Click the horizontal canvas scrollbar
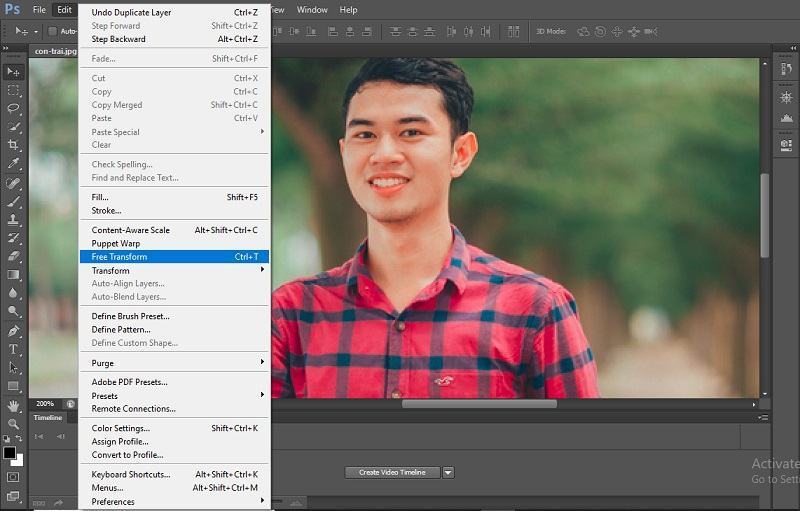 point(479,404)
